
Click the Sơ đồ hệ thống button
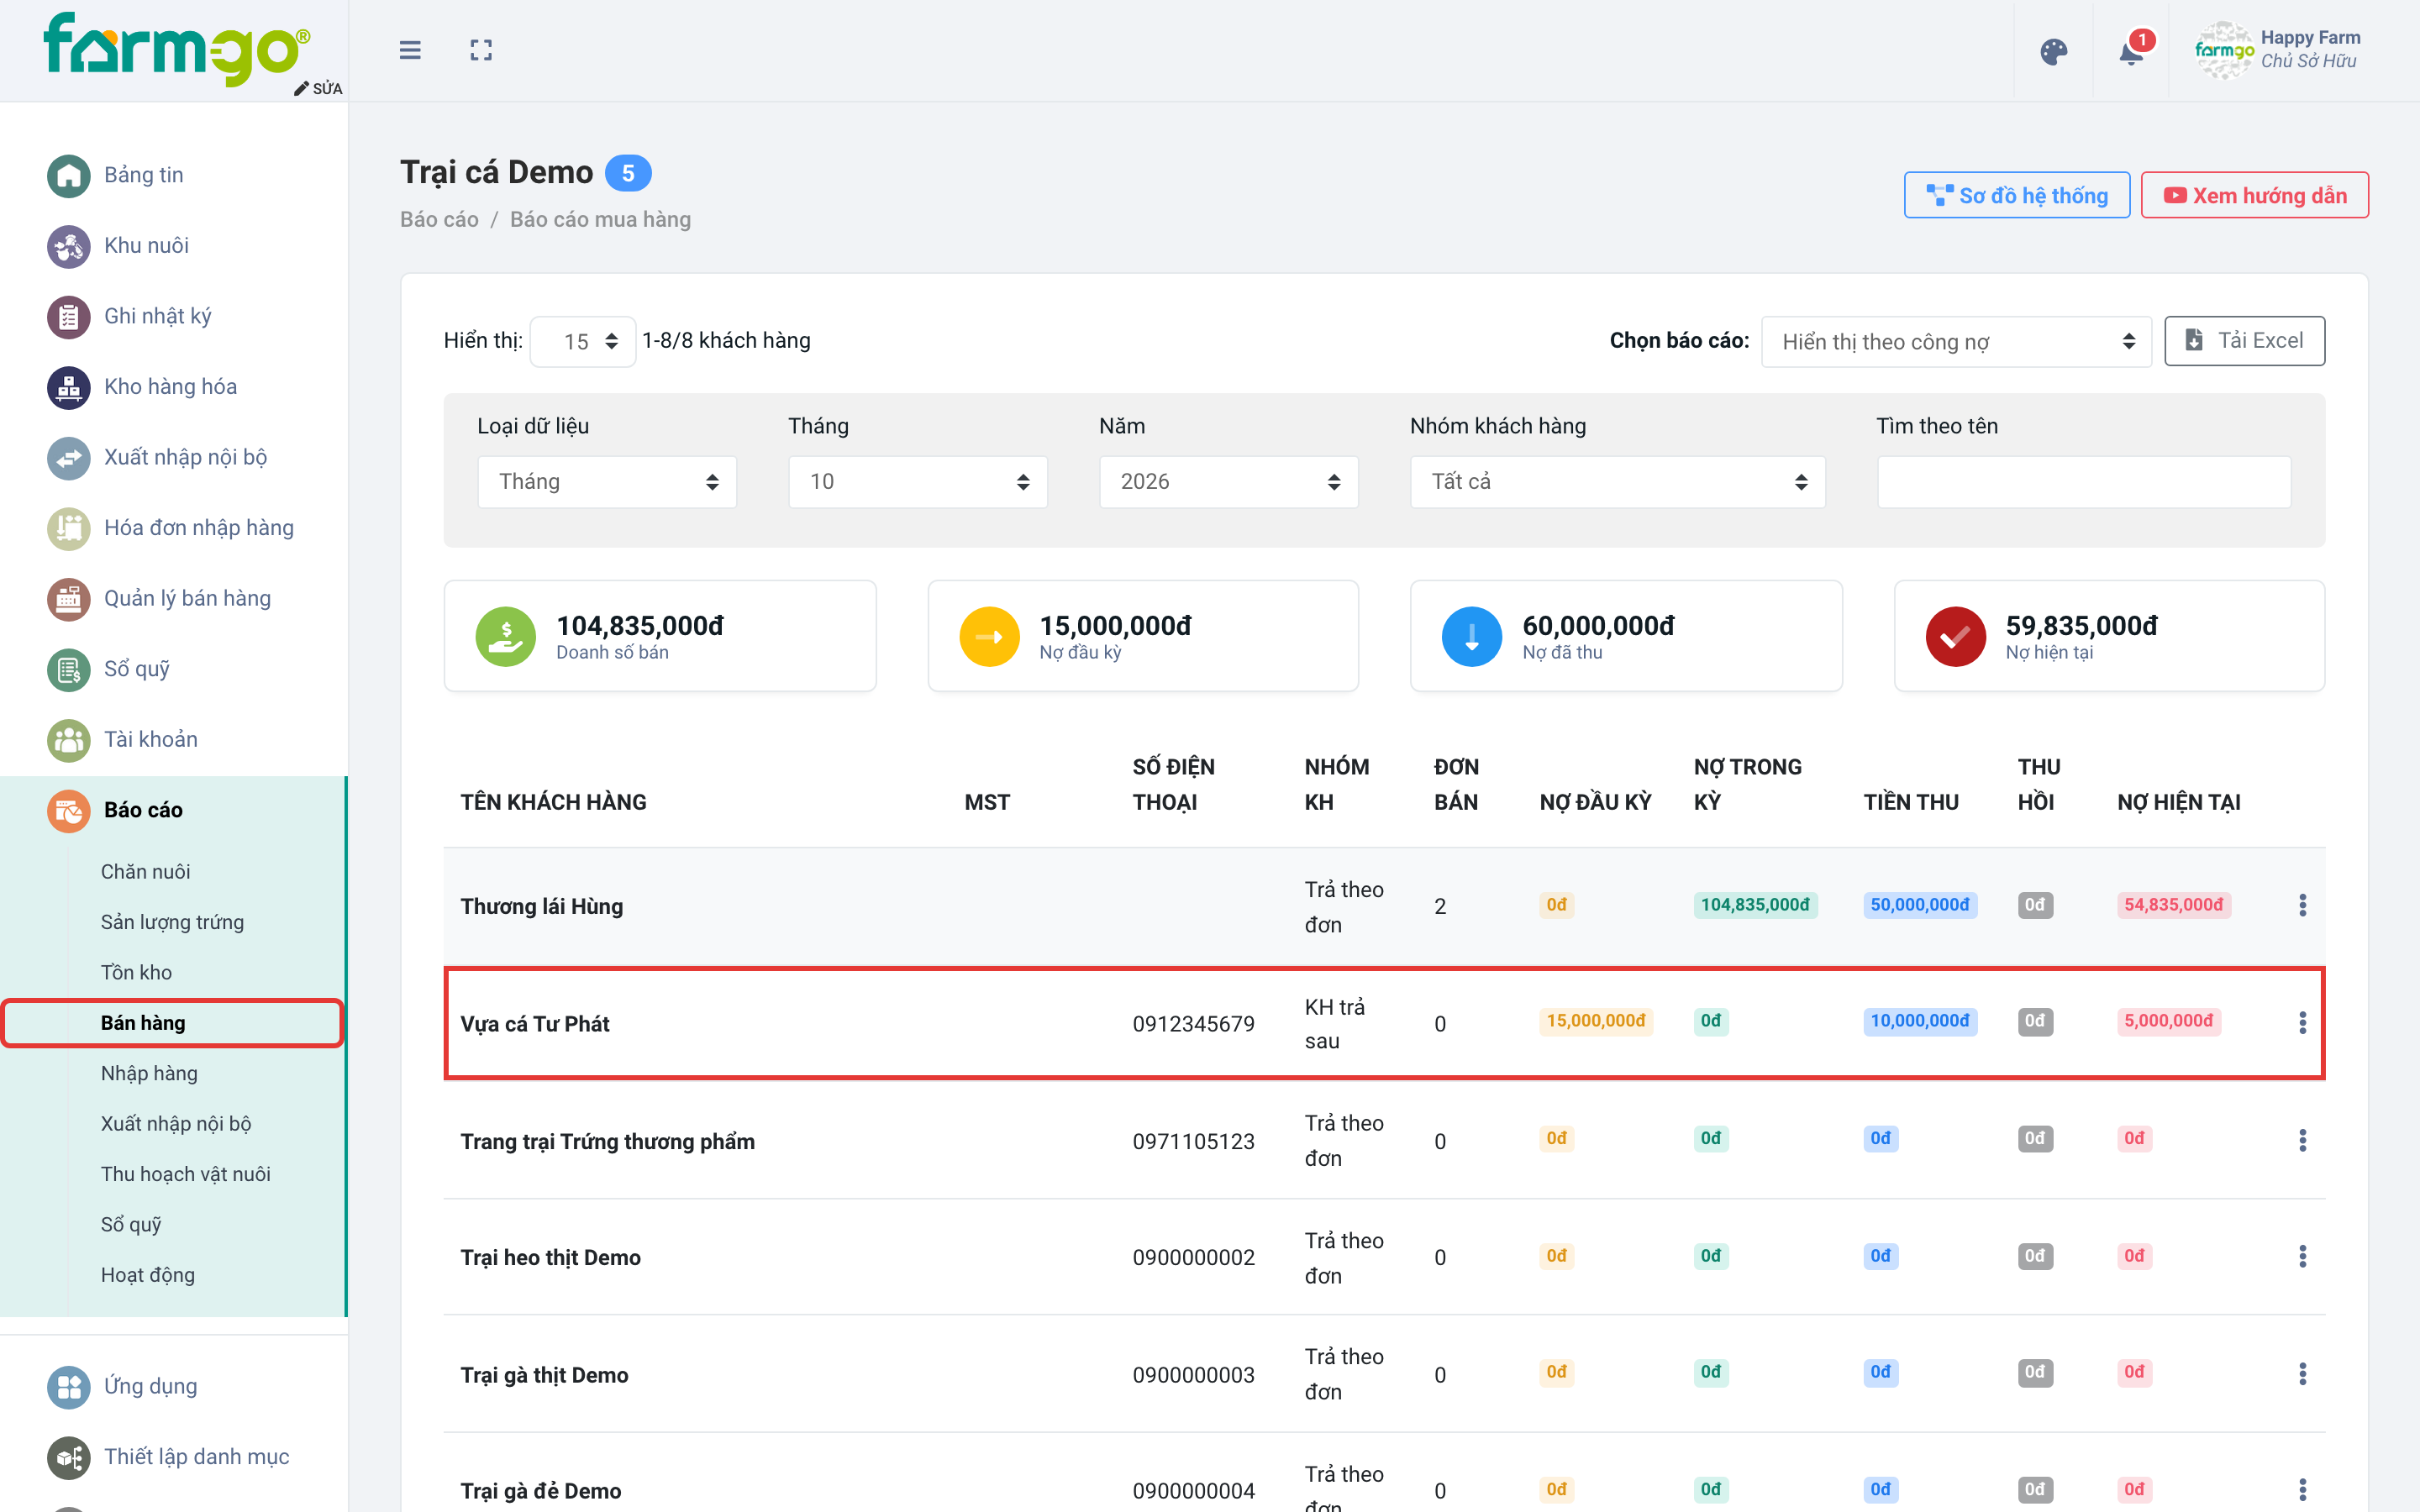[2016, 195]
